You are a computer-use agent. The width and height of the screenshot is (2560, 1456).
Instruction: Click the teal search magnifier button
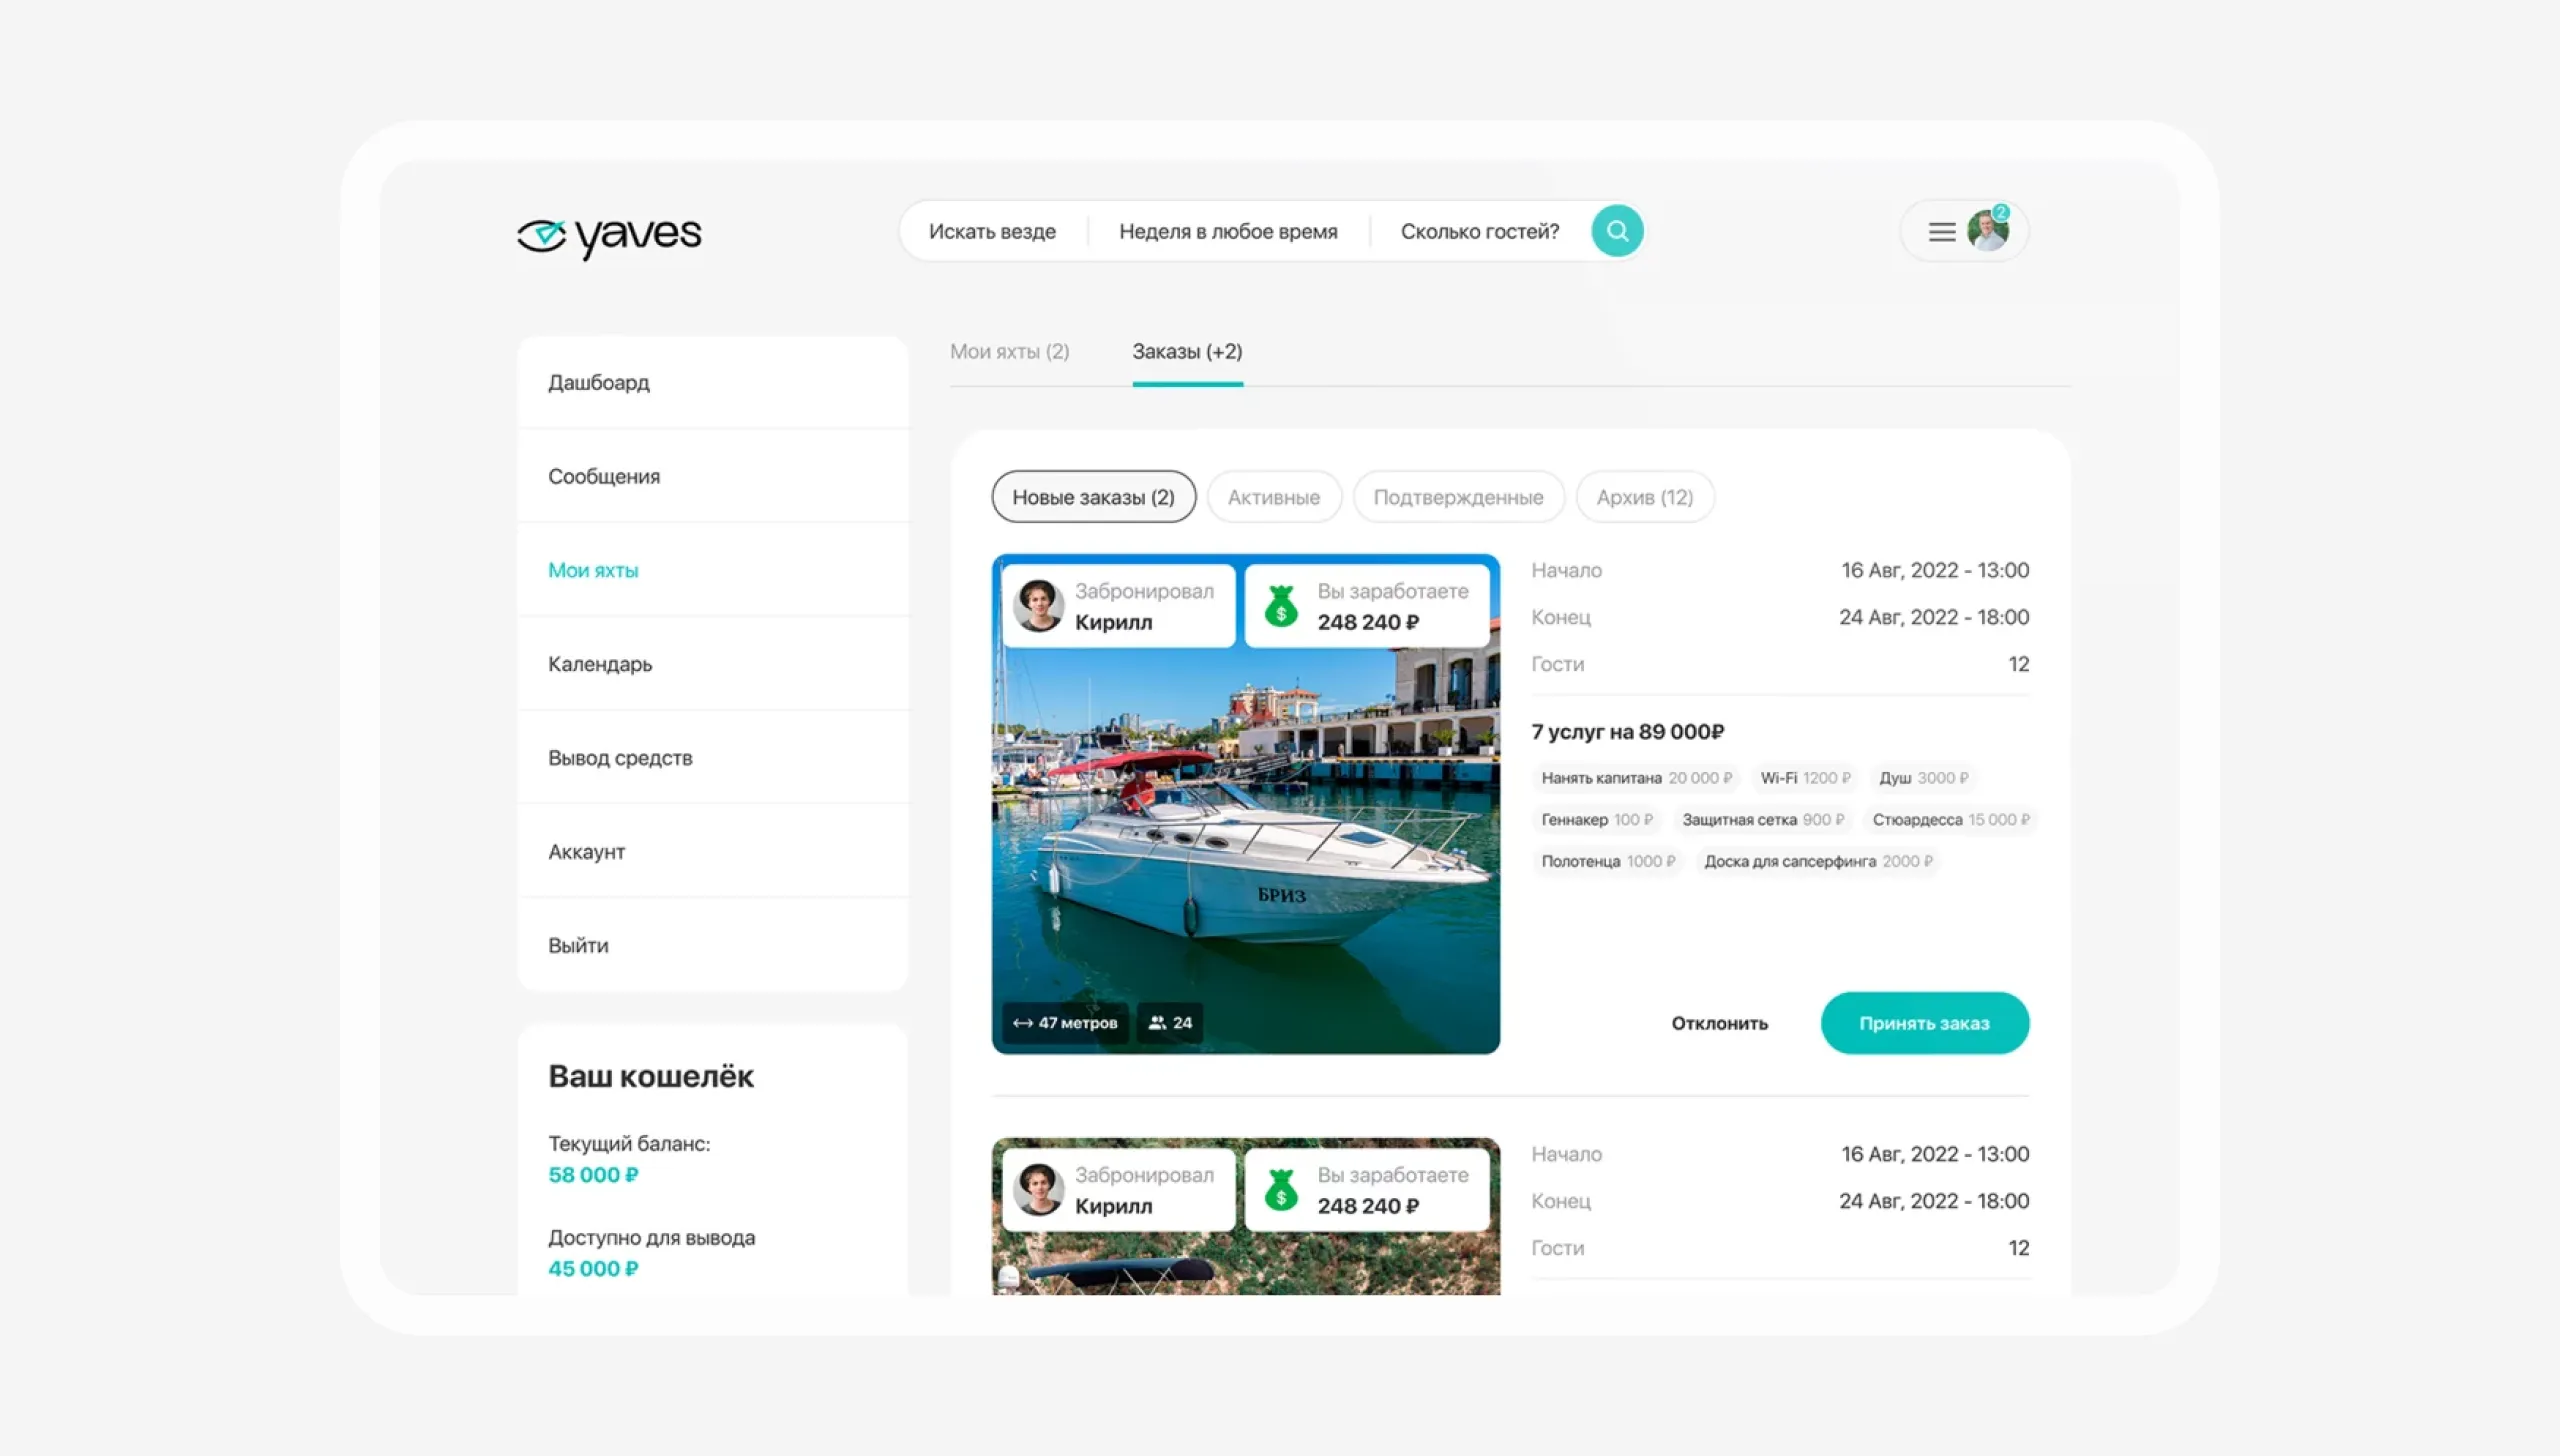click(1616, 231)
